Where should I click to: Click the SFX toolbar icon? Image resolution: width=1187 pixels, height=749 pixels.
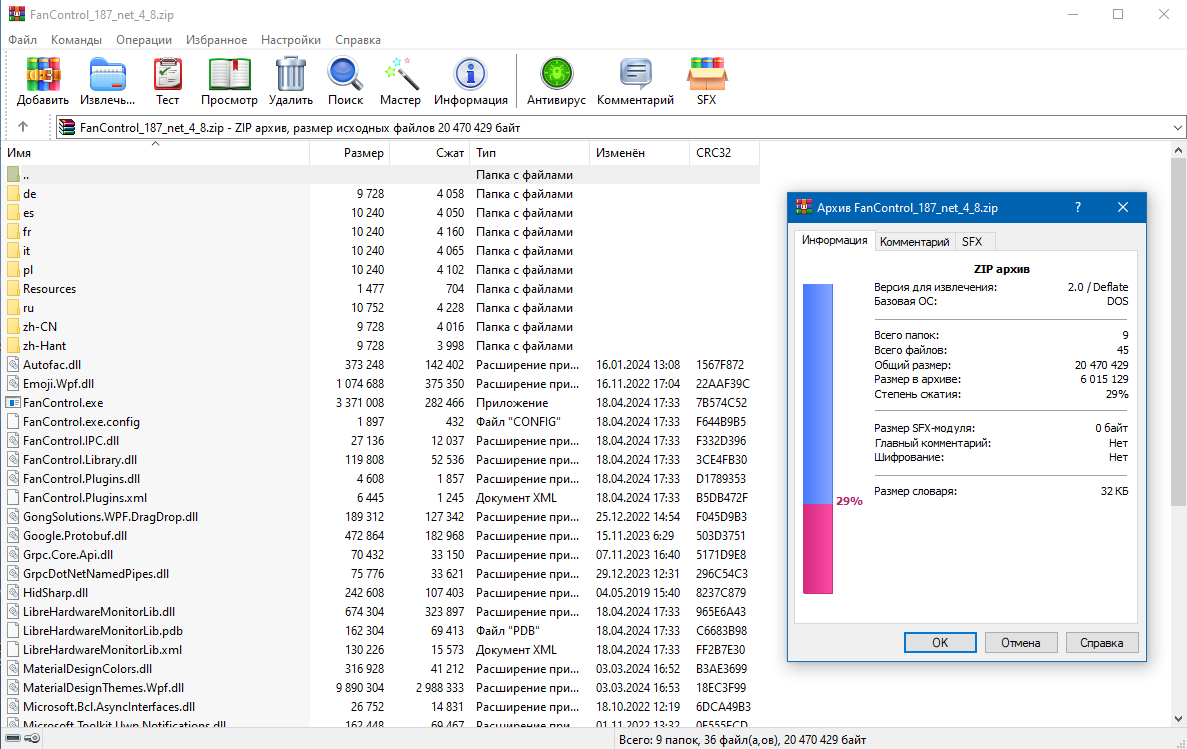(x=706, y=80)
